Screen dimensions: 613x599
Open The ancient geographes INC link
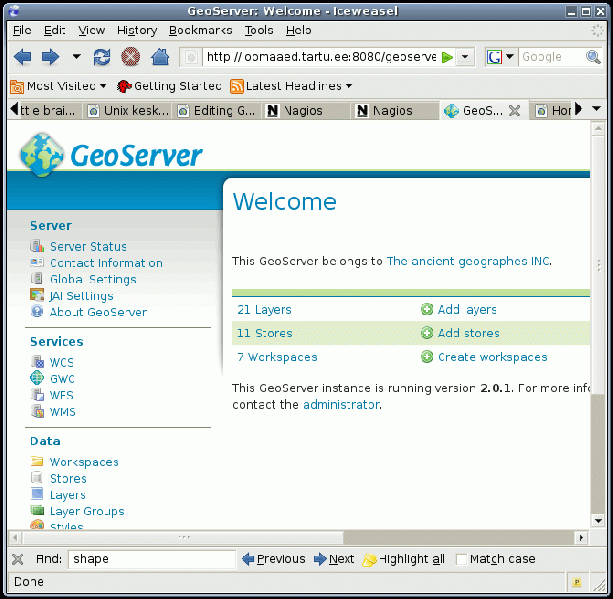coord(468,261)
